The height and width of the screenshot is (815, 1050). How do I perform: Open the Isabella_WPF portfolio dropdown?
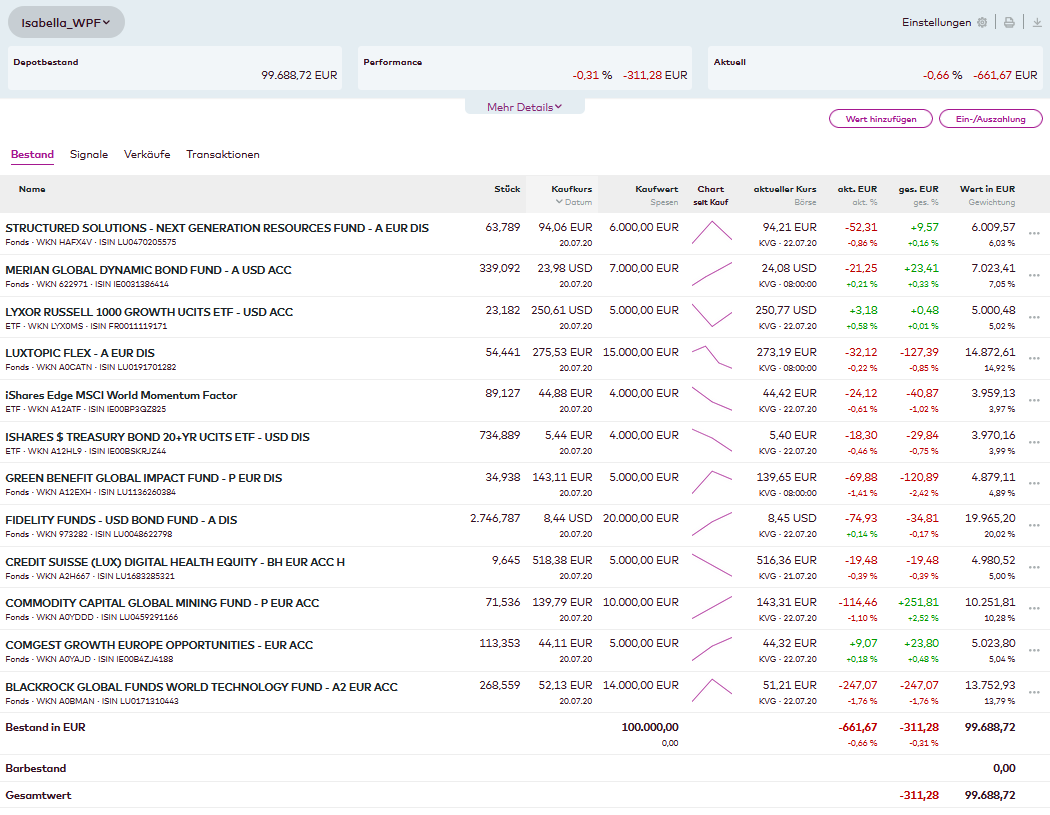coord(66,22)
